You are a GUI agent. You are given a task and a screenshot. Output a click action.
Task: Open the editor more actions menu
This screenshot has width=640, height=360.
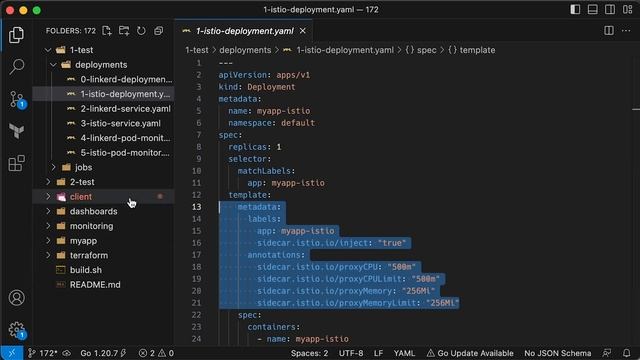click(x=626, y=31)
